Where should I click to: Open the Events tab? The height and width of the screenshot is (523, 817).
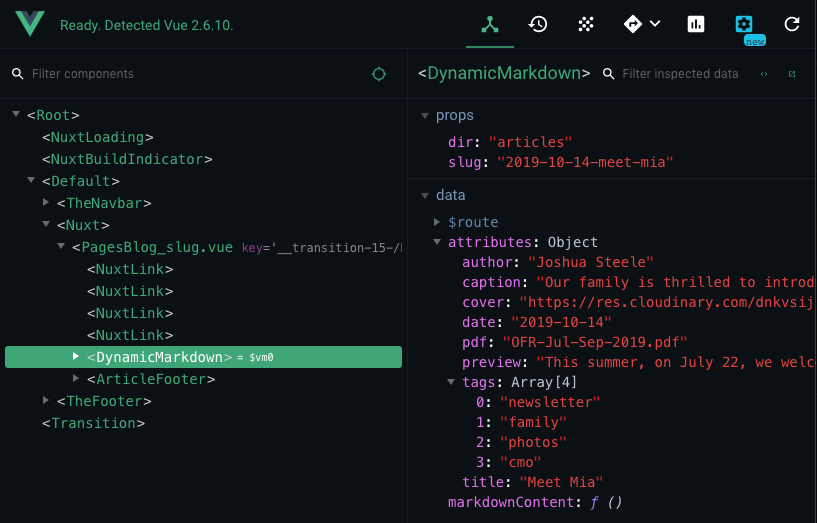(586, 24)
